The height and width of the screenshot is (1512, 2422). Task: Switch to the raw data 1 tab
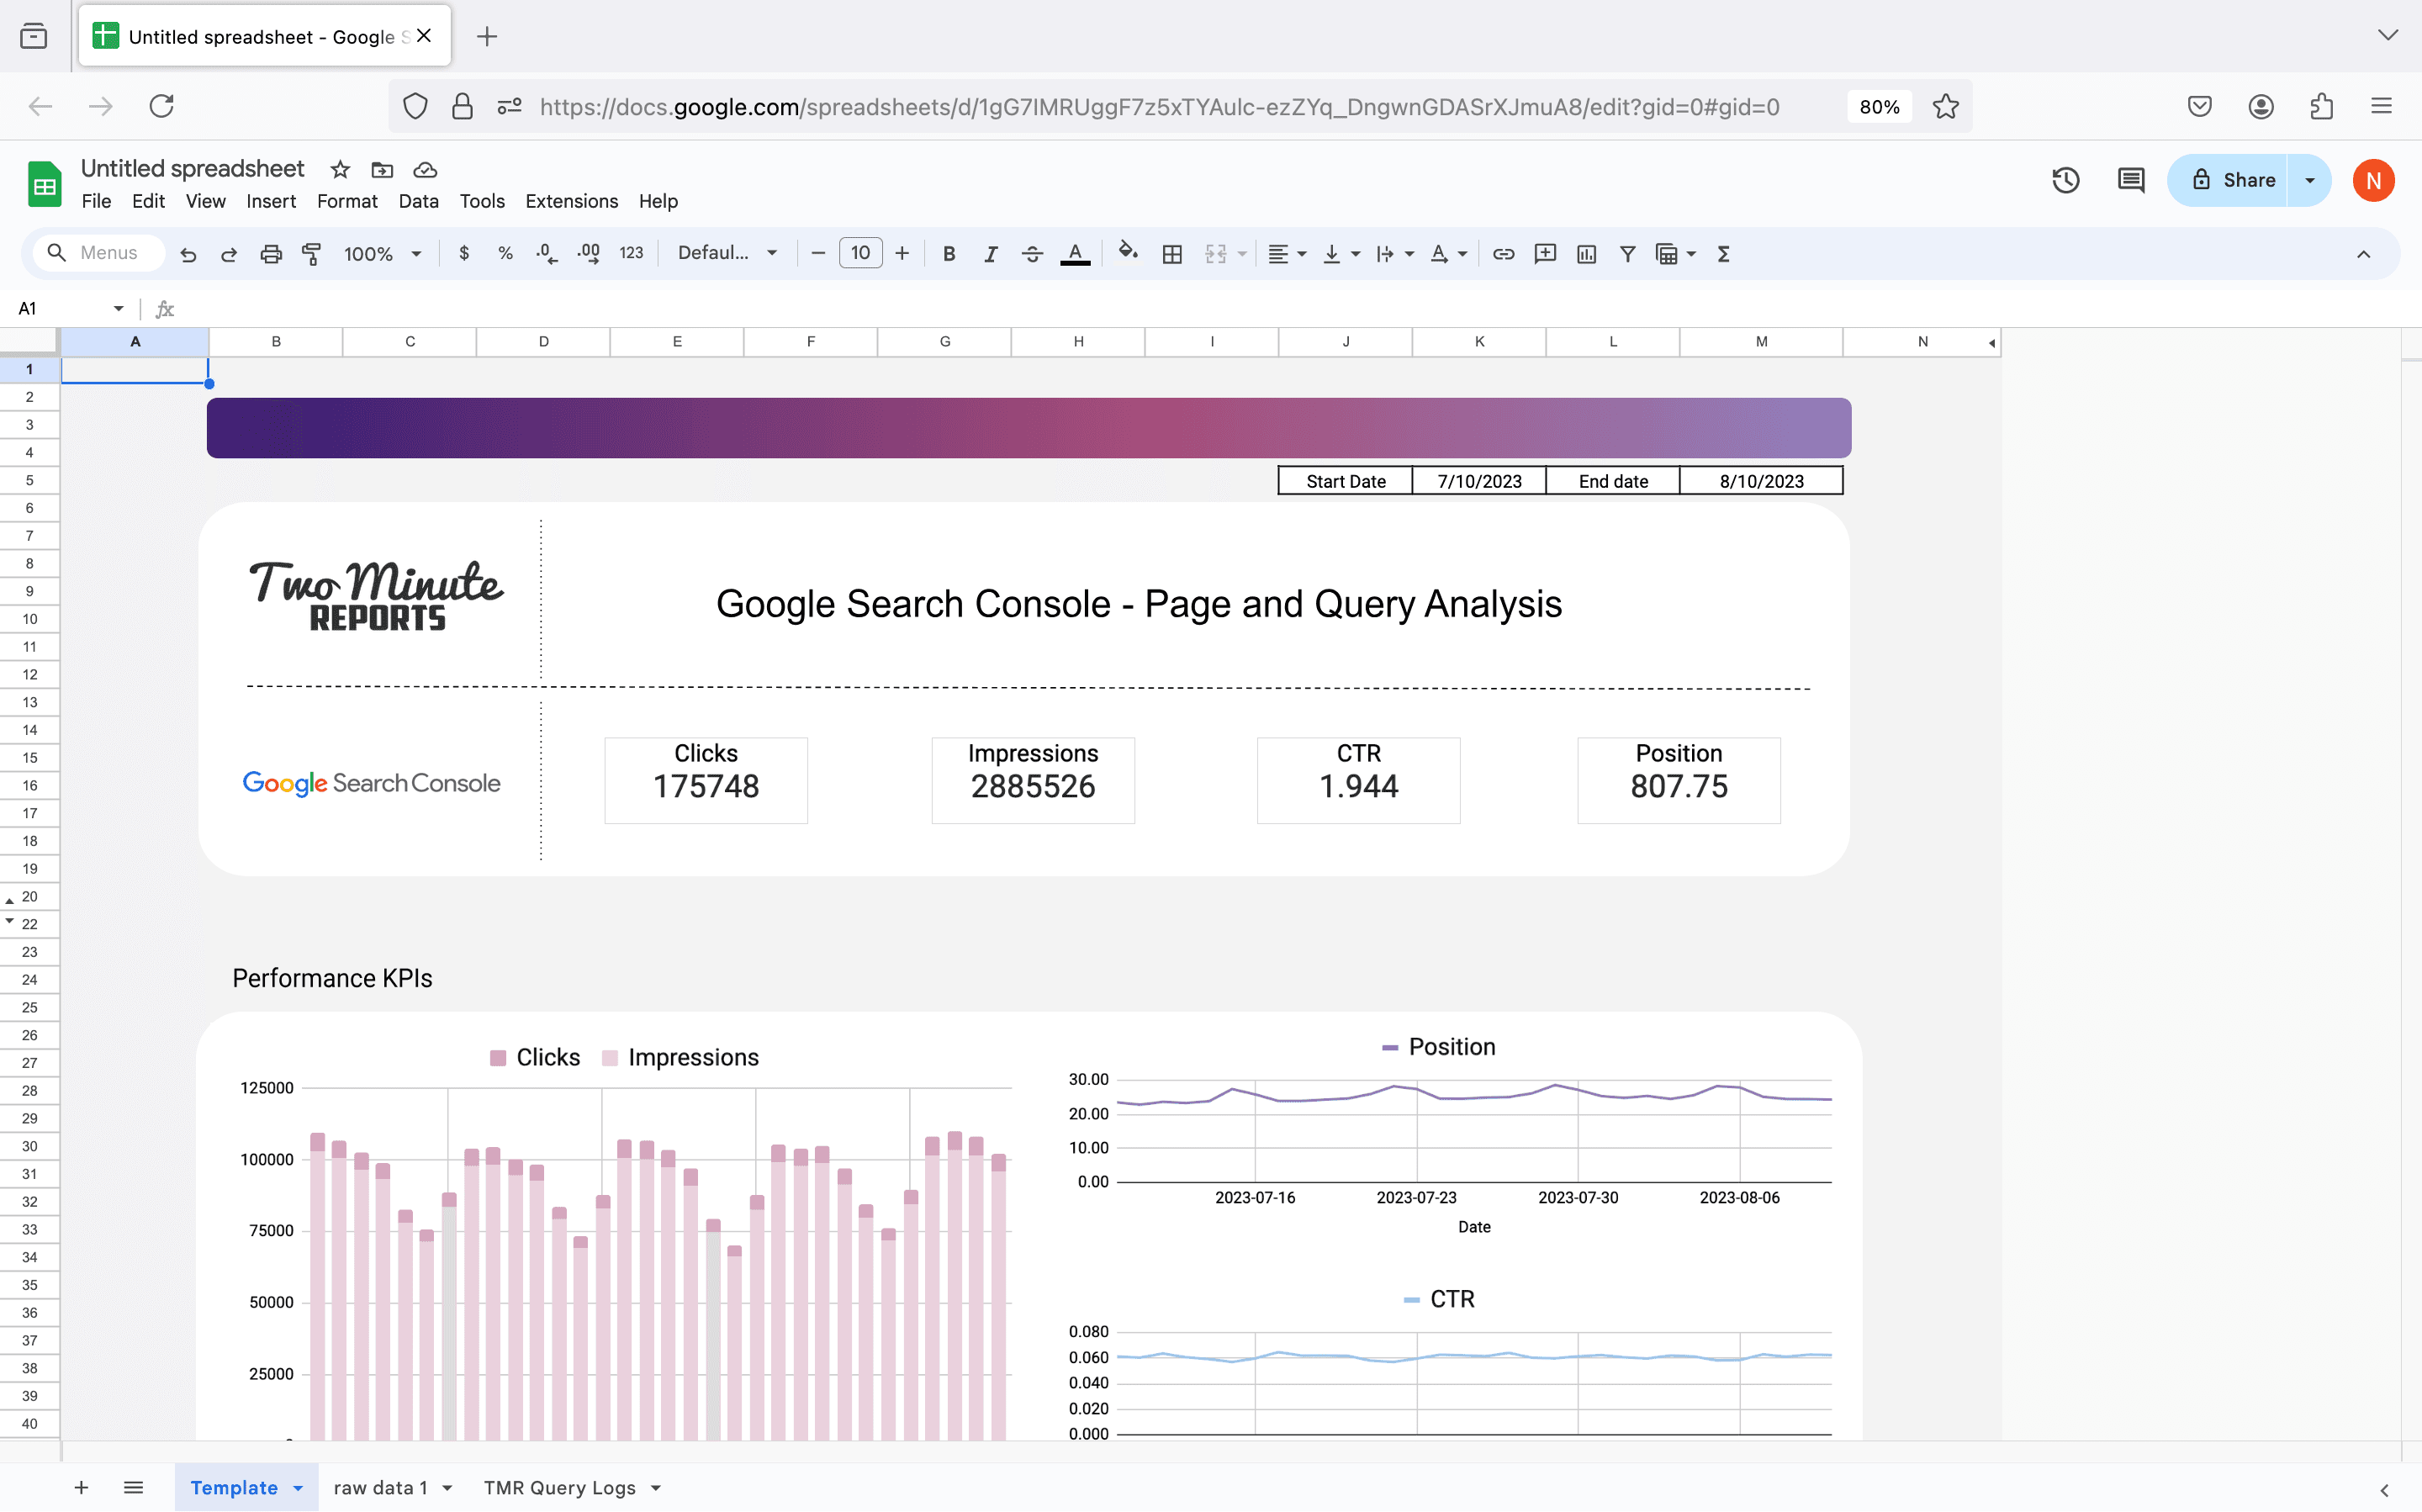(380, 1487)
